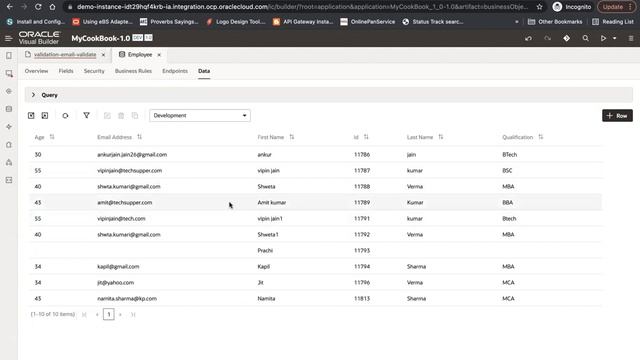Image resolution: width=640 pixels, height=360 pixels.
Task: Go to the first page of results
Action: (84, 314)
